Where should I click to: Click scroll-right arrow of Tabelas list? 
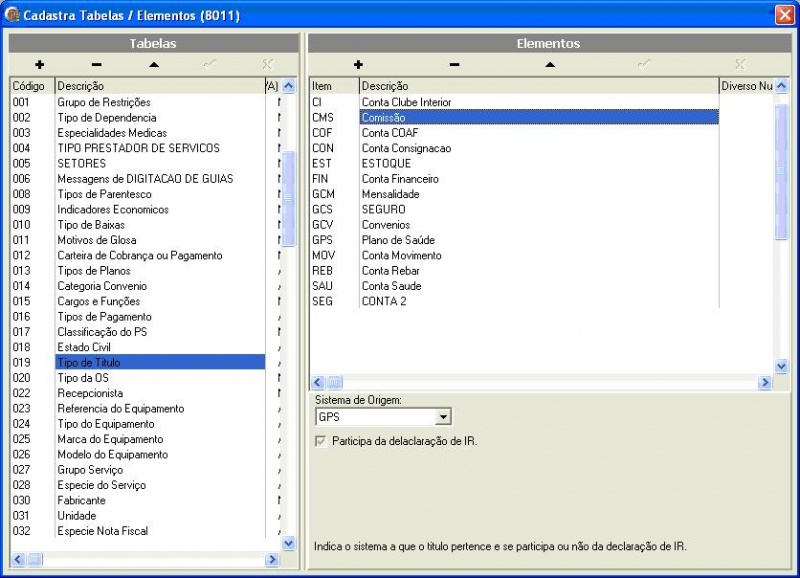tap(272, 559)
